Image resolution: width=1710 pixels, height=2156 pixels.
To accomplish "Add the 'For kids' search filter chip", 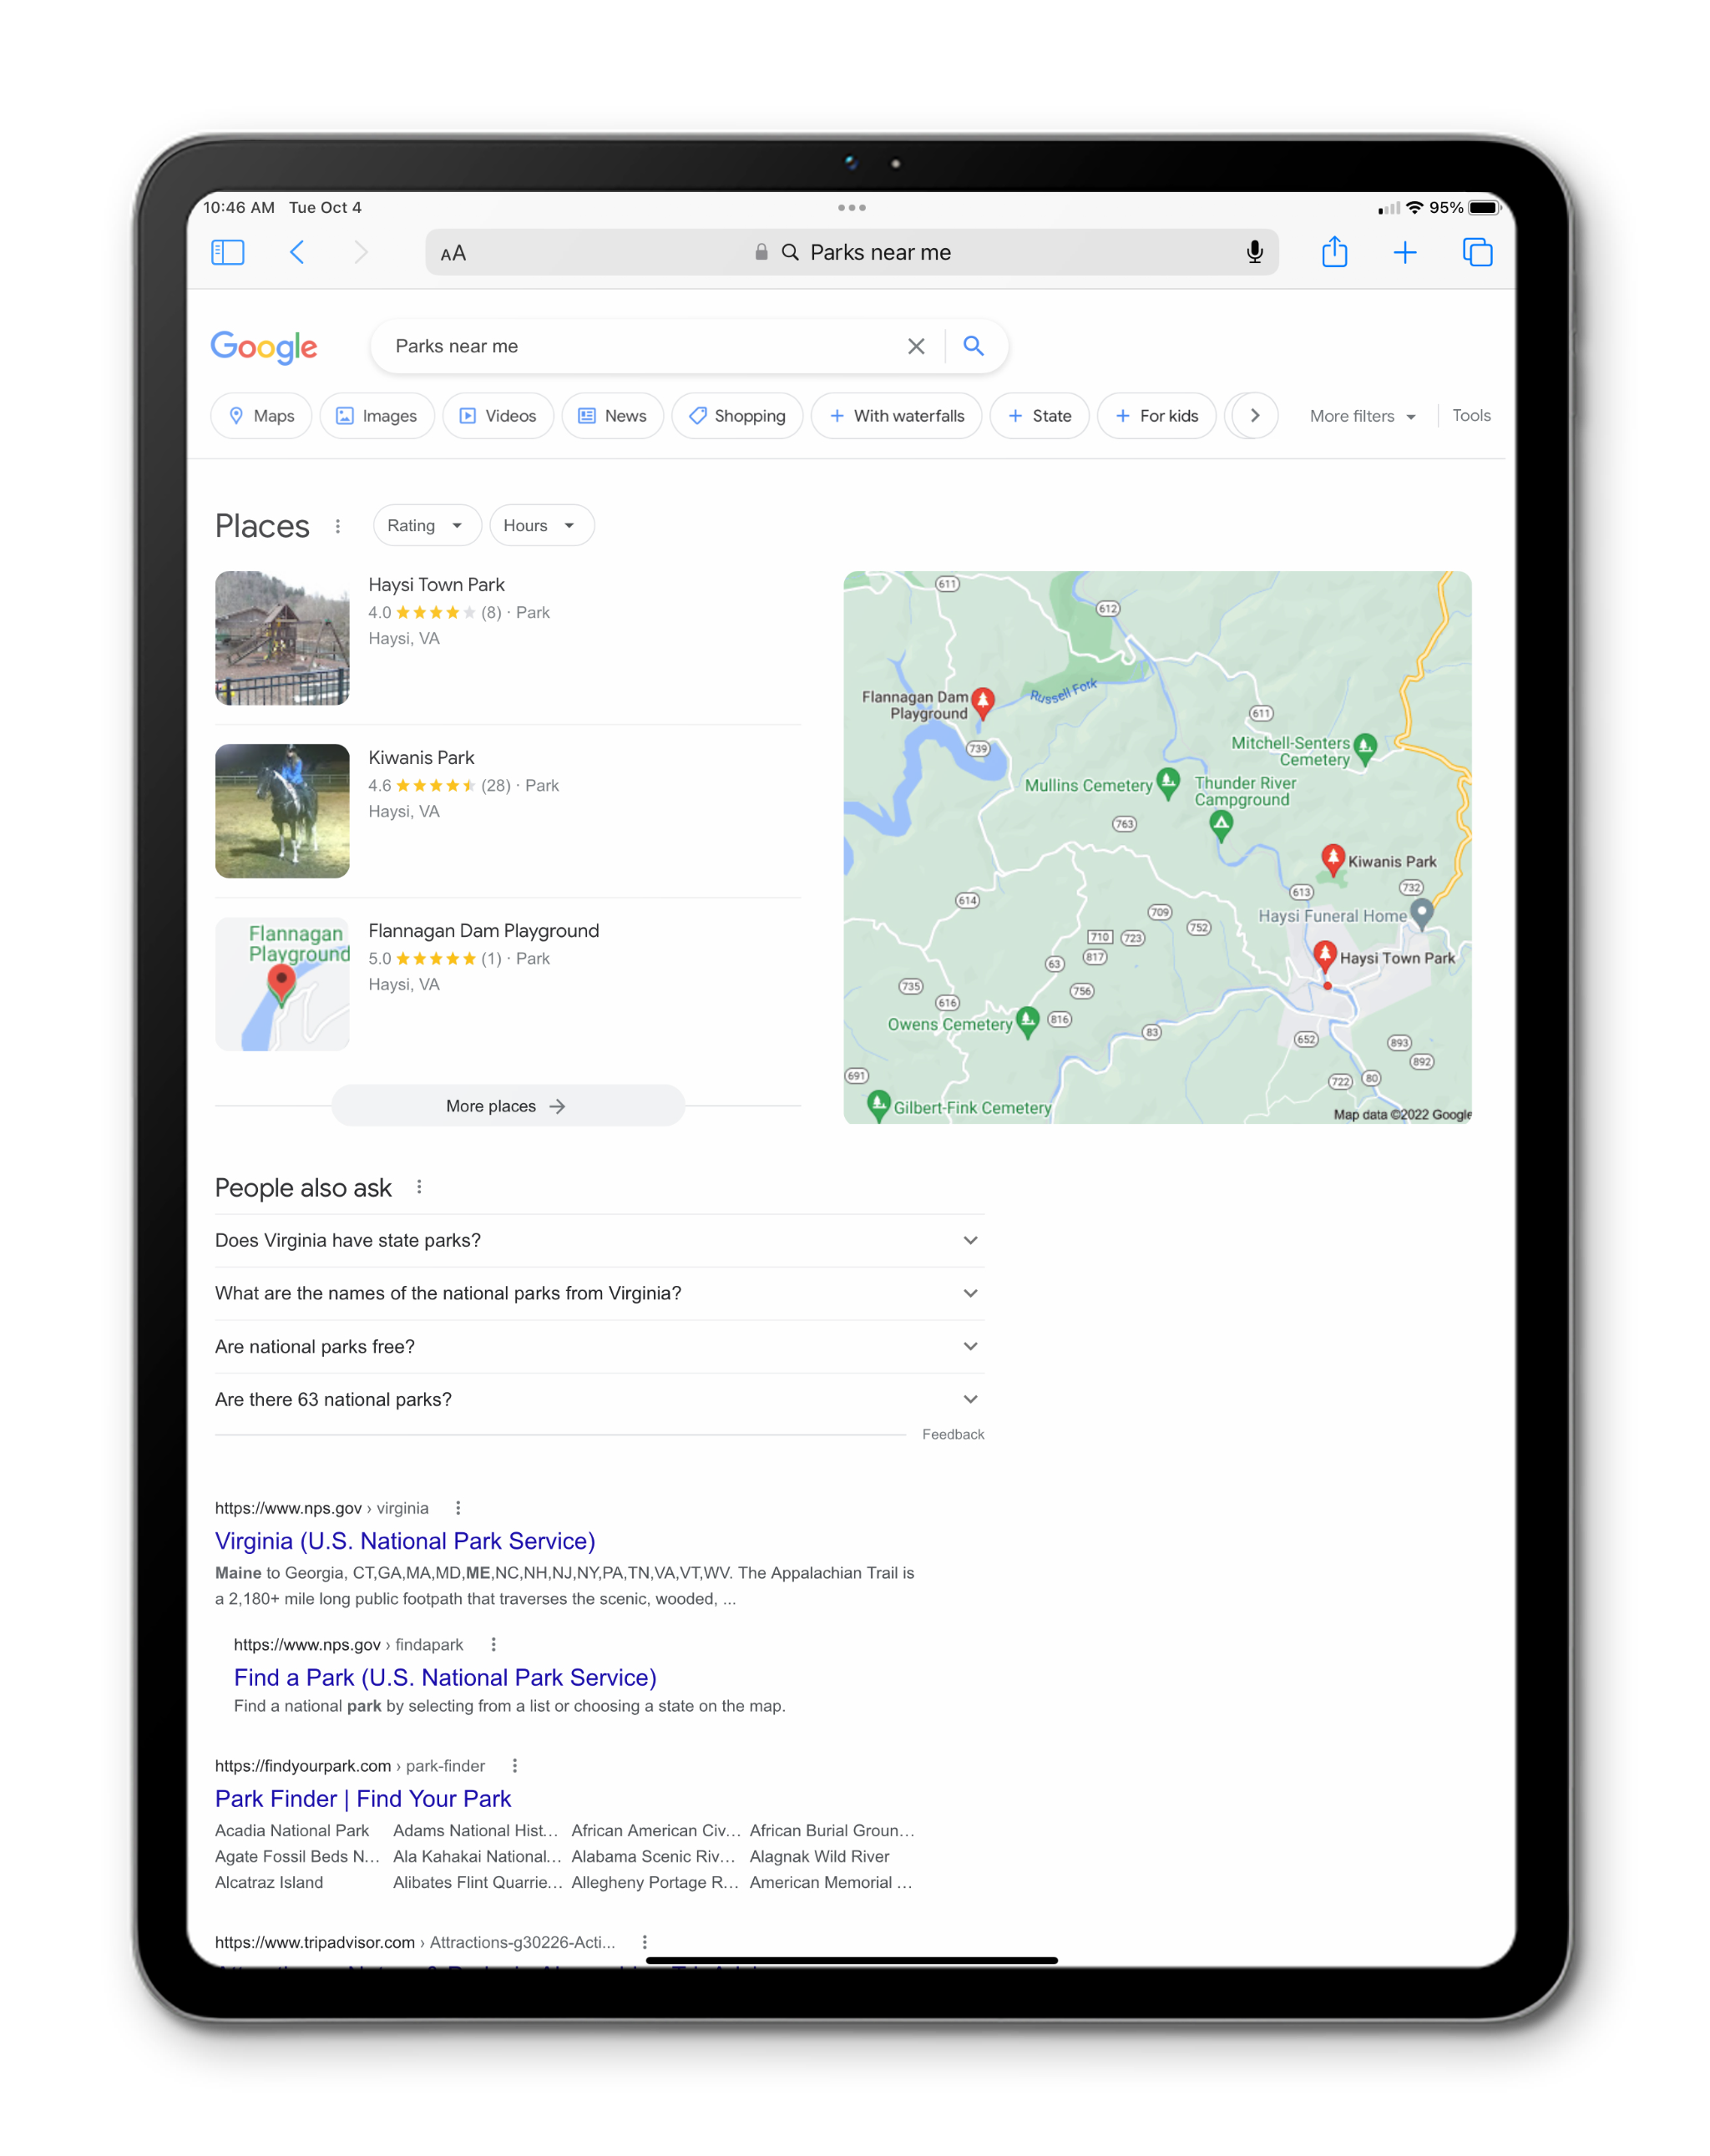I will click(1156, 416).
